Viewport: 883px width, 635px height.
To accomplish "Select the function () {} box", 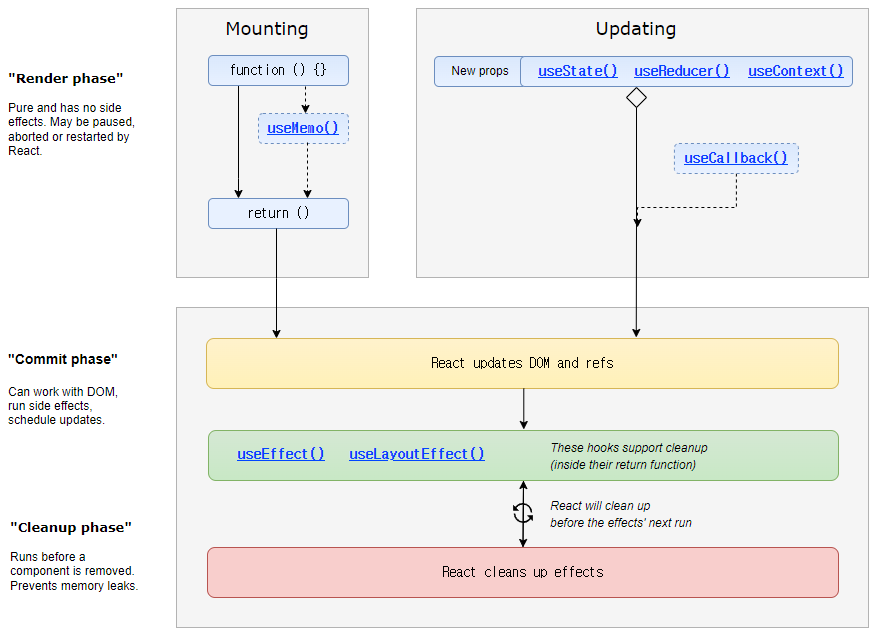I will pos(278,70).
